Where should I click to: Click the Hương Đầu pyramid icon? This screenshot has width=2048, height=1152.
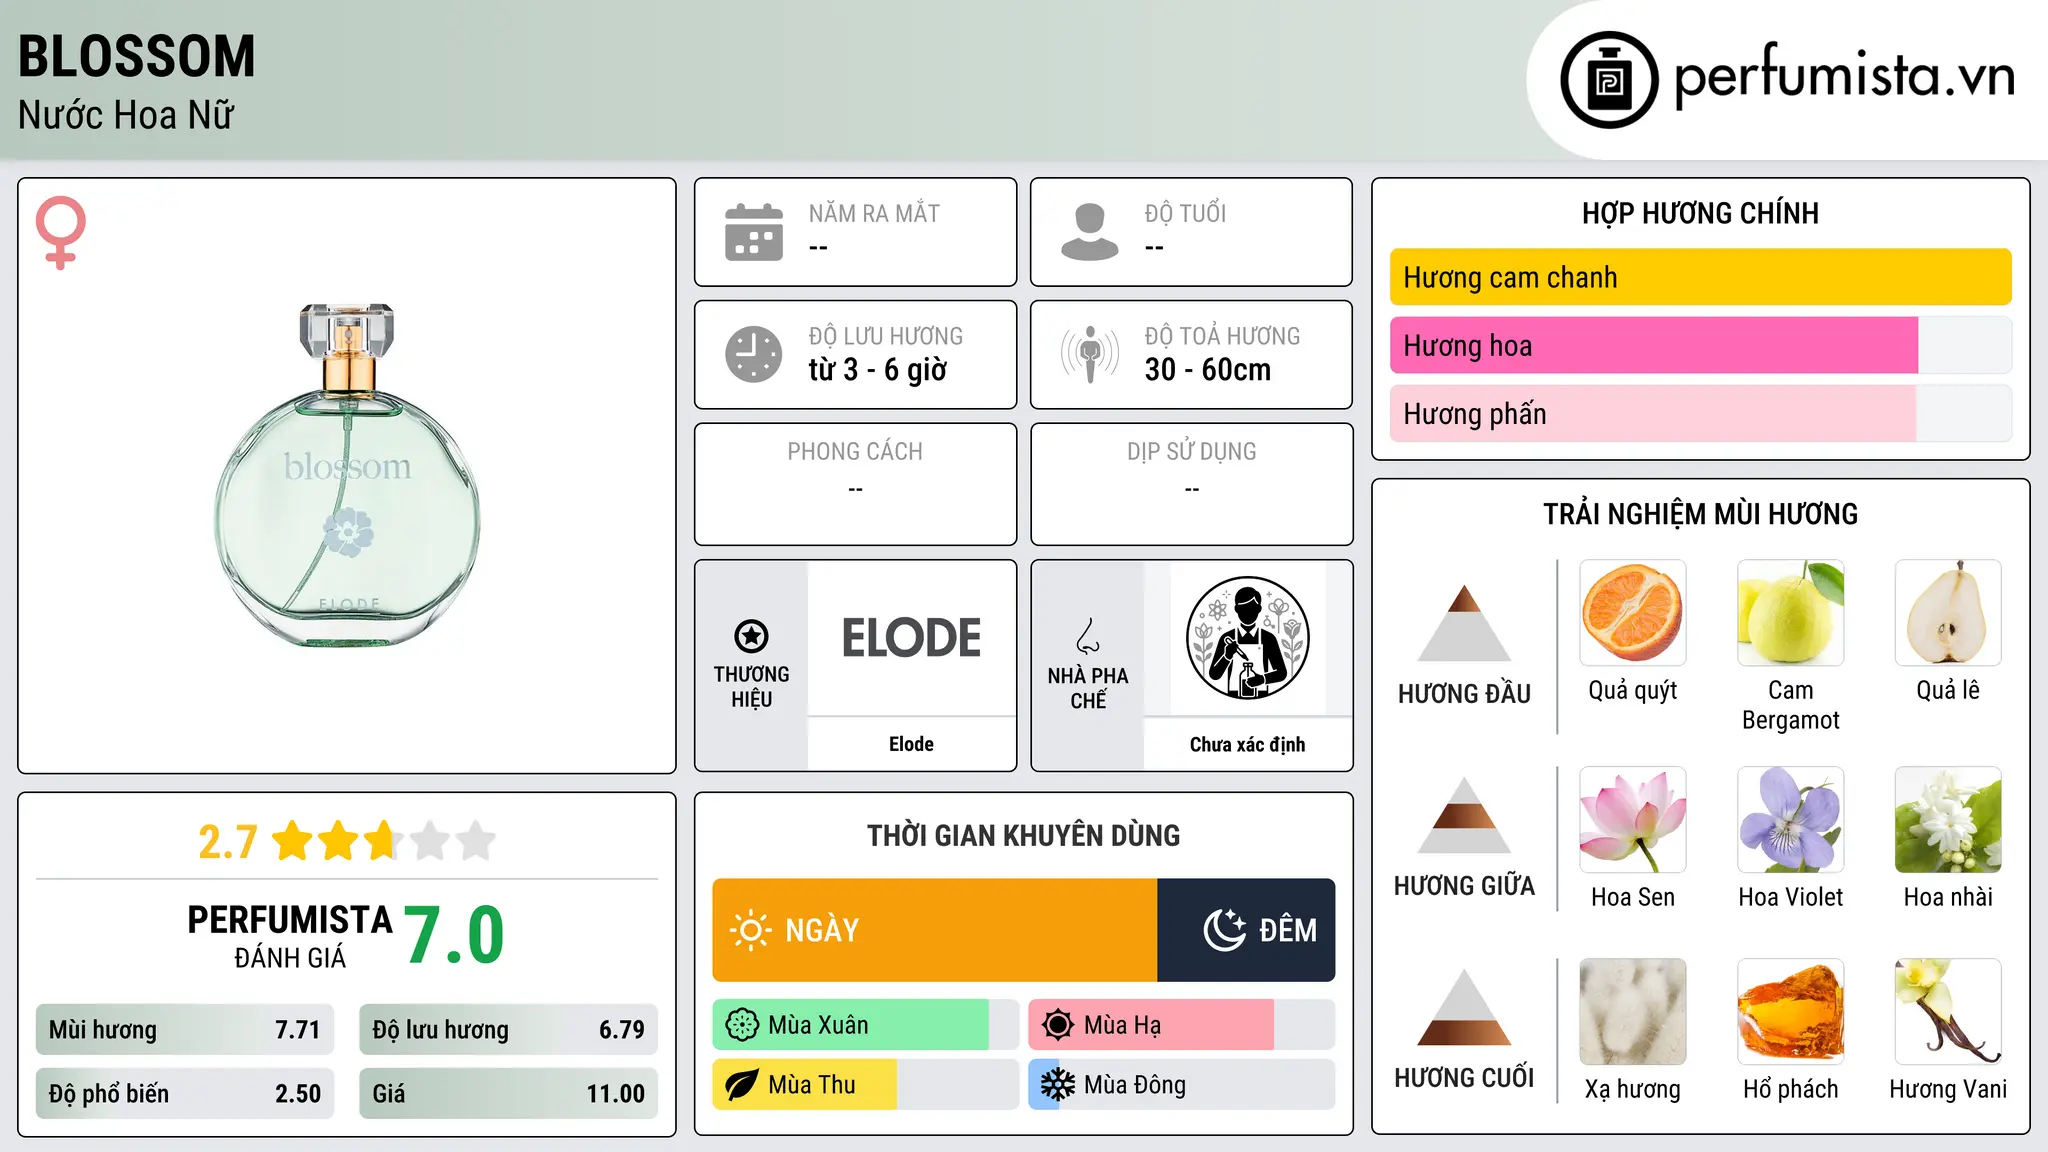tap(1464, 623)
